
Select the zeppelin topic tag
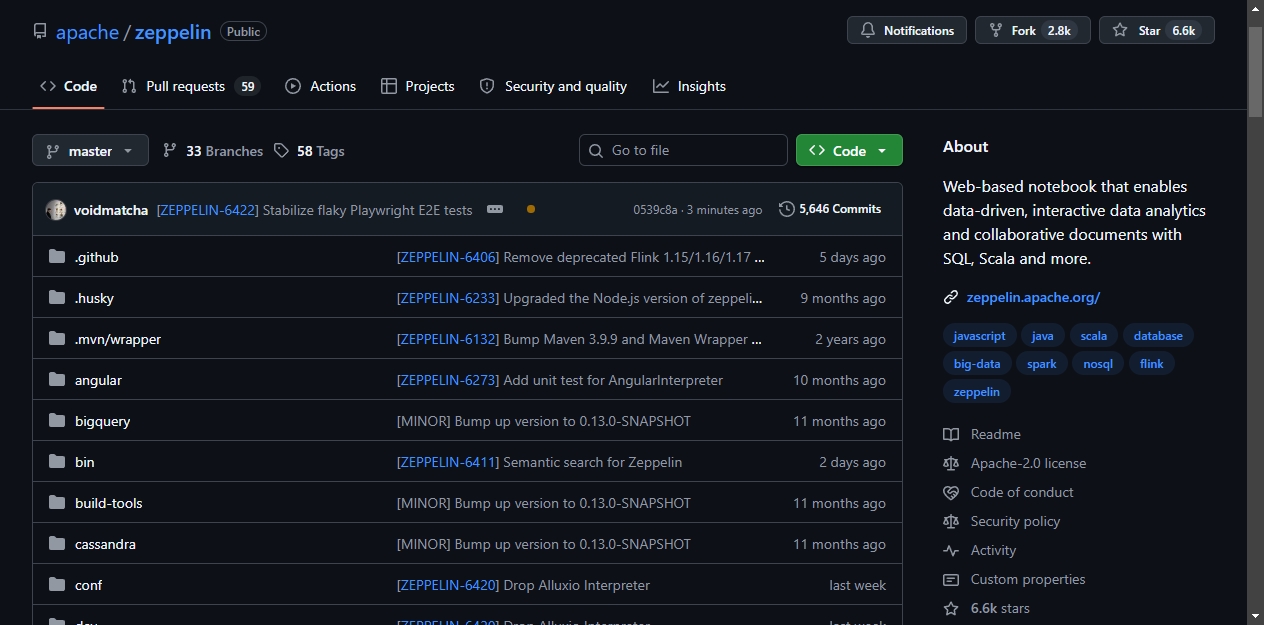click(977, 392)
